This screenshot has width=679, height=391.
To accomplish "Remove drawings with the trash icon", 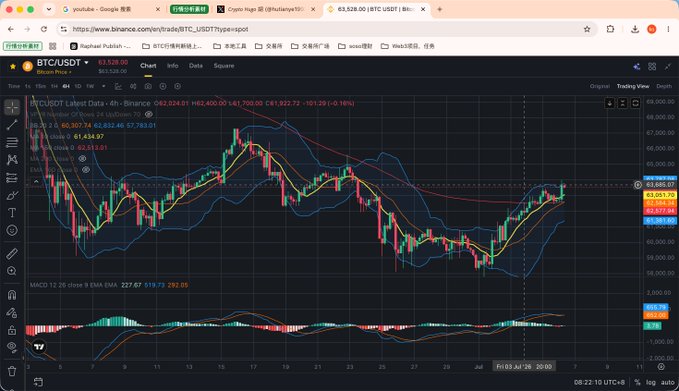I will click(12, 371).
